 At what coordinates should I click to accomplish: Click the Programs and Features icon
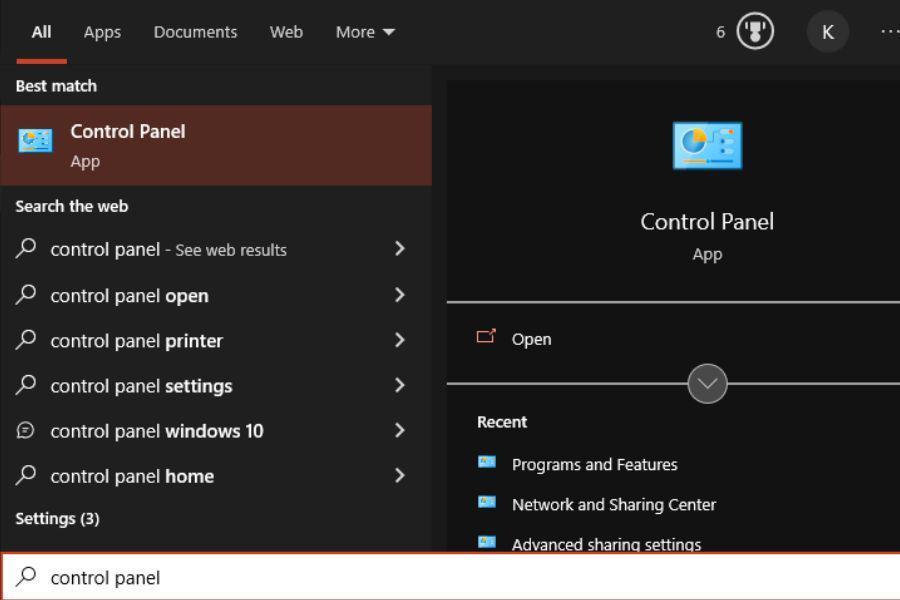[x=487, y=462]
